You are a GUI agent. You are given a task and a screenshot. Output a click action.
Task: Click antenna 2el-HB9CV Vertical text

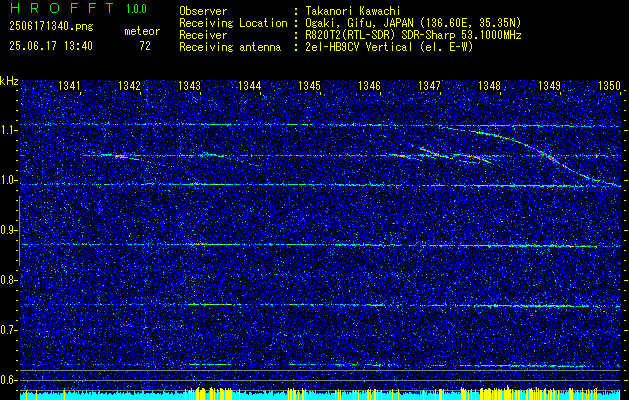pos(389,47)
